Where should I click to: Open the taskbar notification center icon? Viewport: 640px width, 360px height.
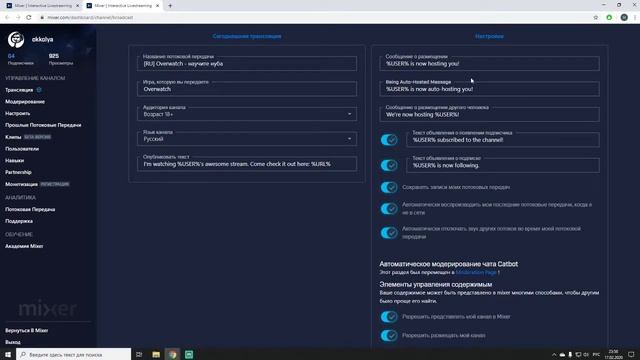click(631, 354)
